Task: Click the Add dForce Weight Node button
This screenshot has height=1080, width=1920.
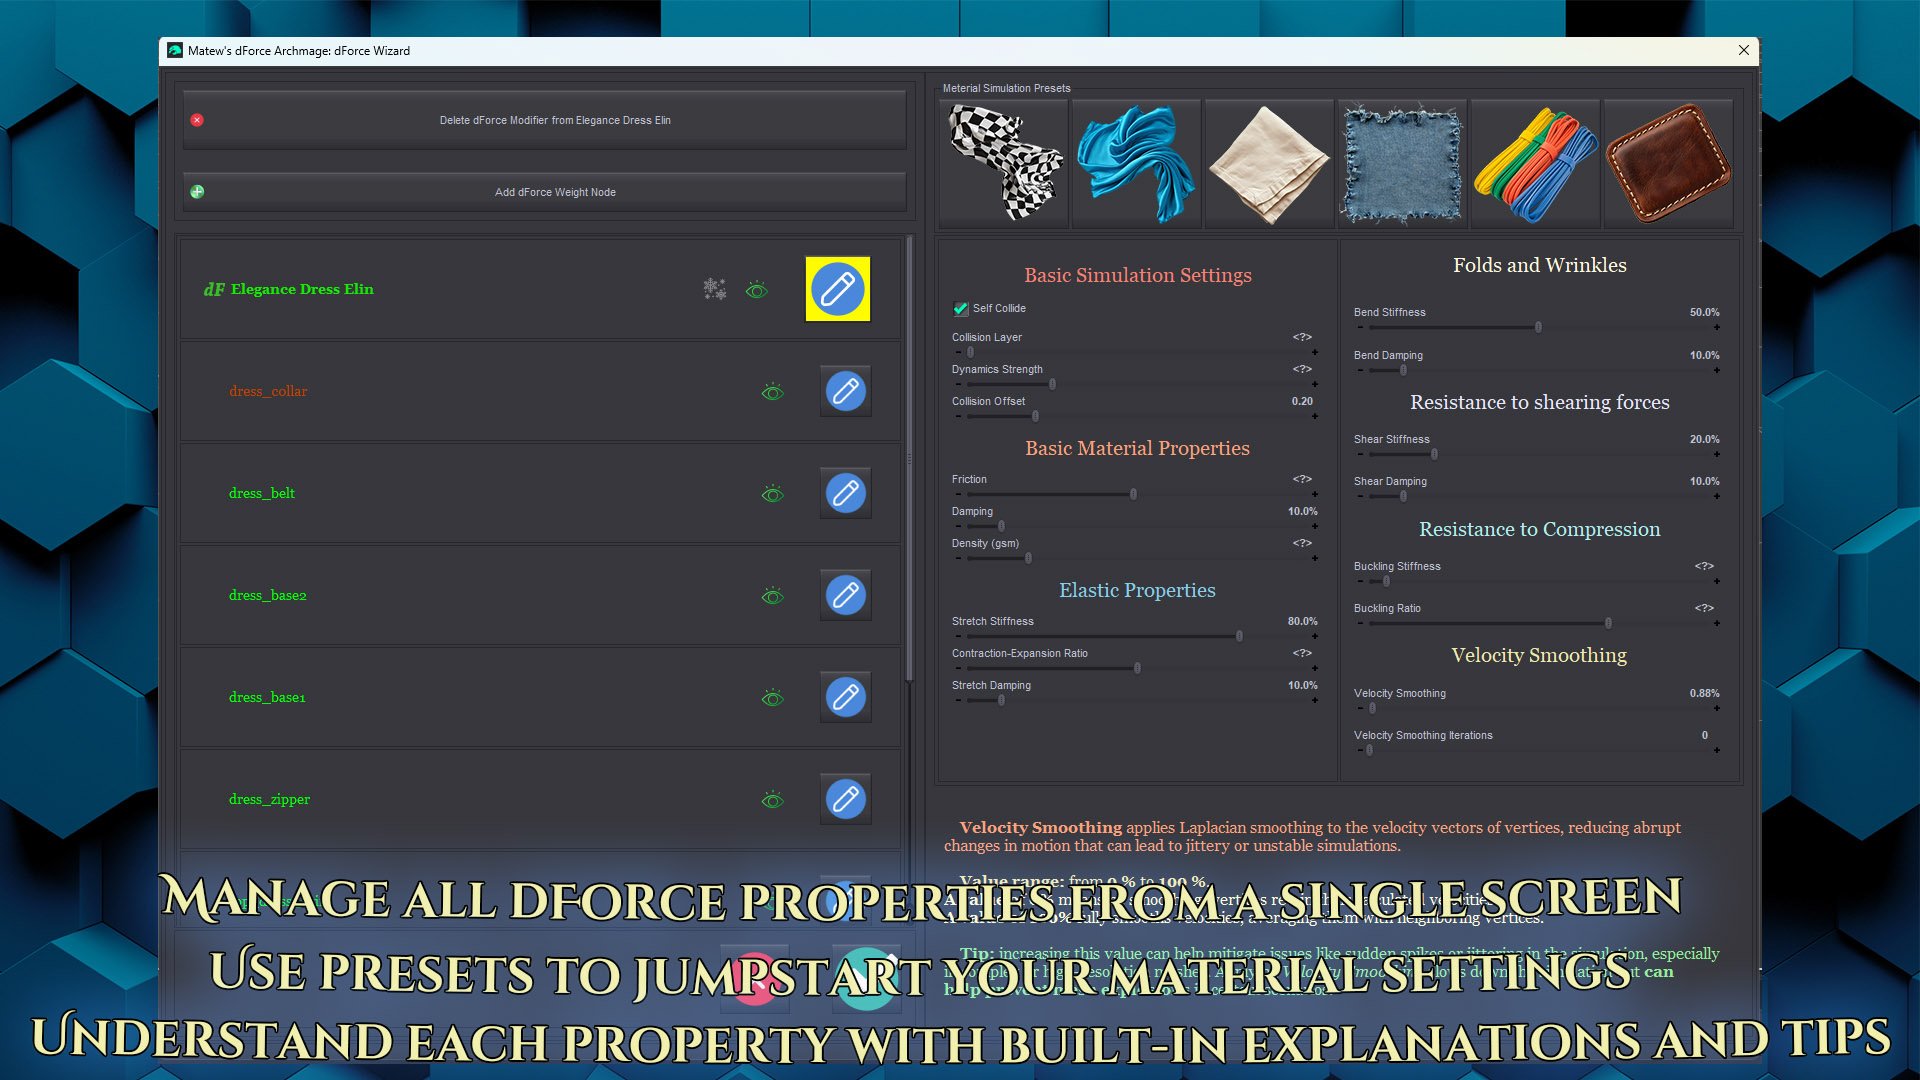Action: tap(545, 192)
